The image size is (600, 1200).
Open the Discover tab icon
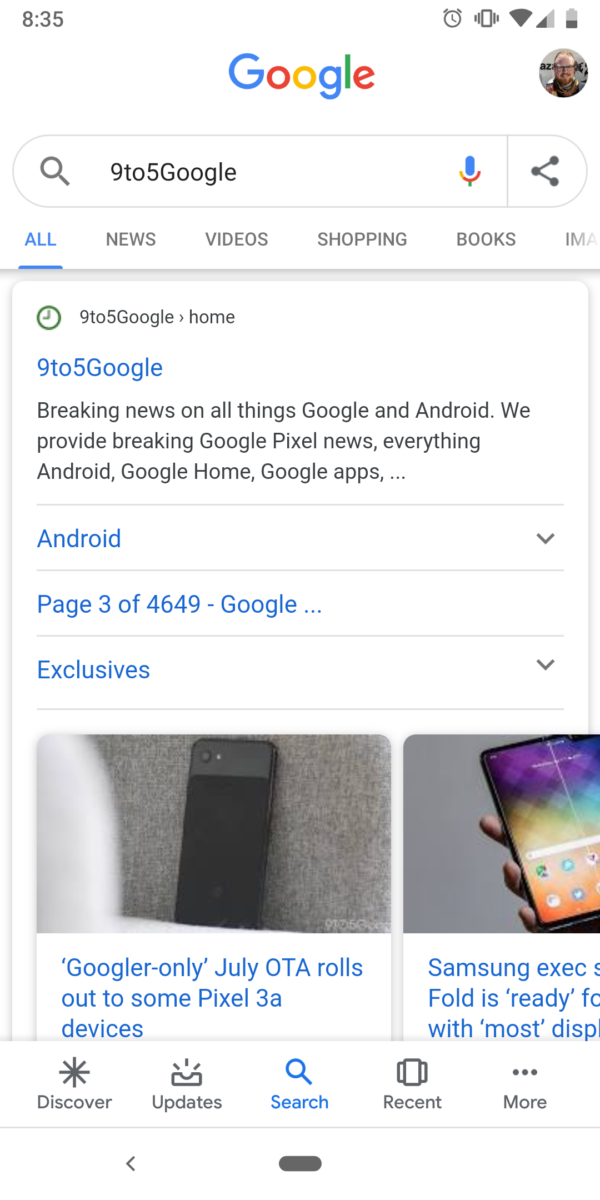click(74, 1073)
